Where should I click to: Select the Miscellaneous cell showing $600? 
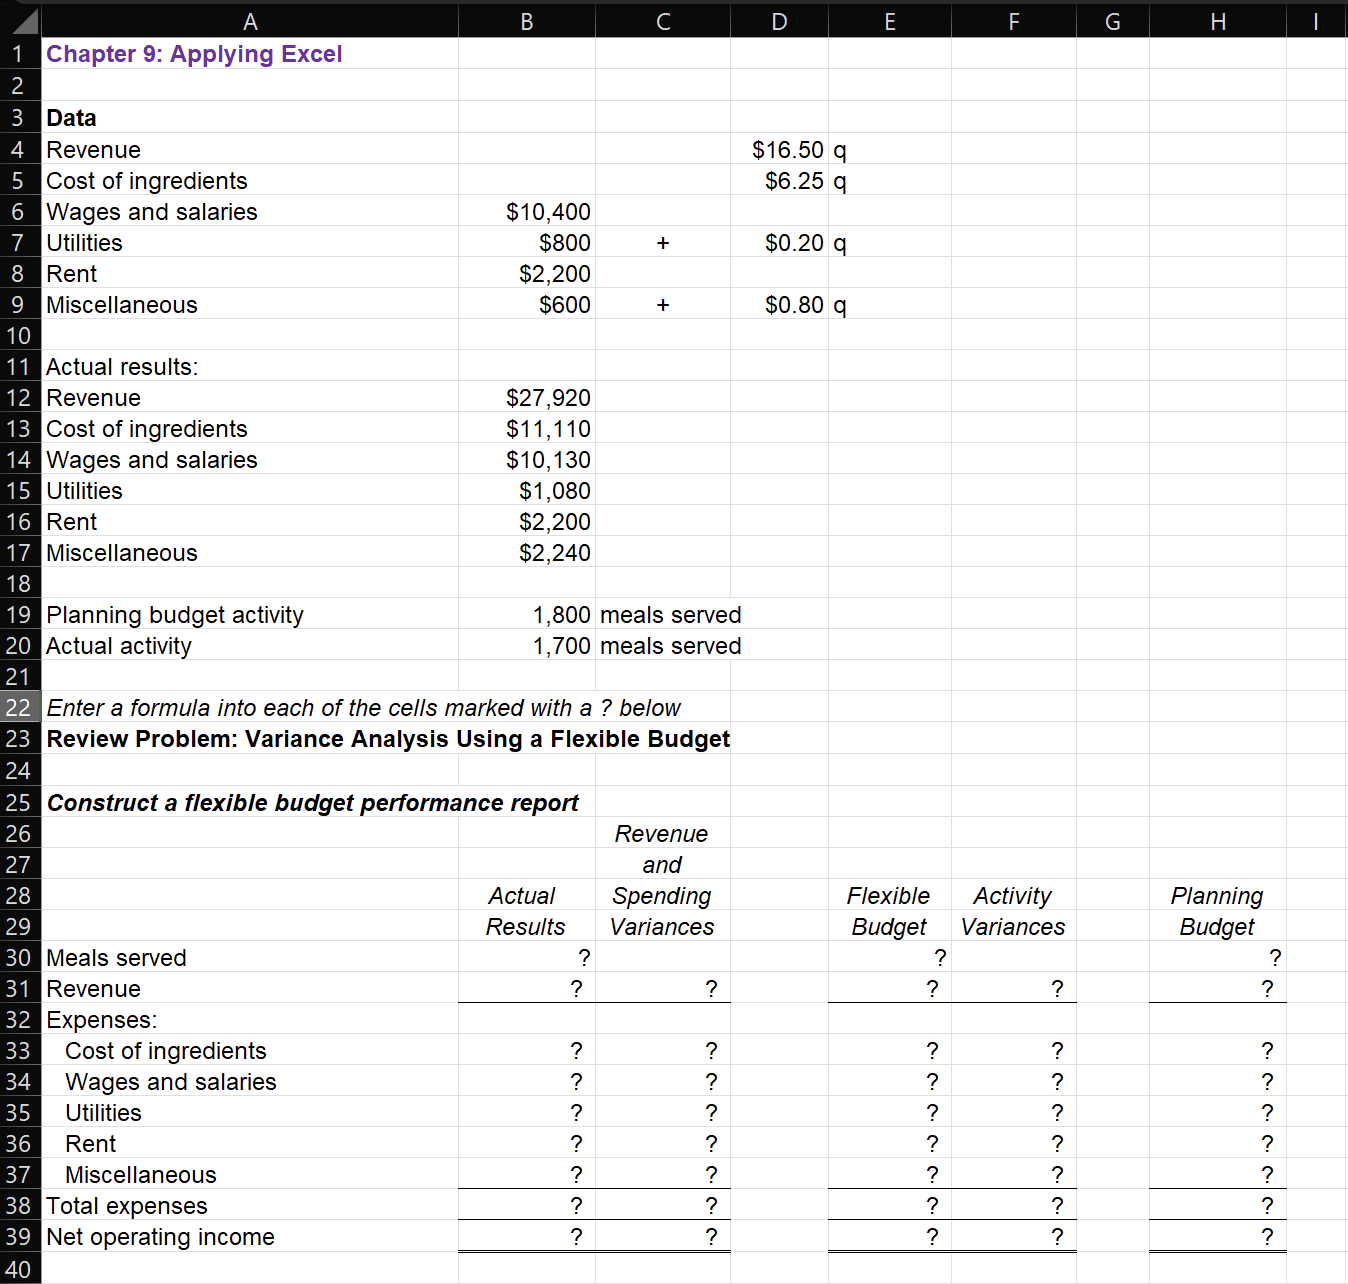525,304
